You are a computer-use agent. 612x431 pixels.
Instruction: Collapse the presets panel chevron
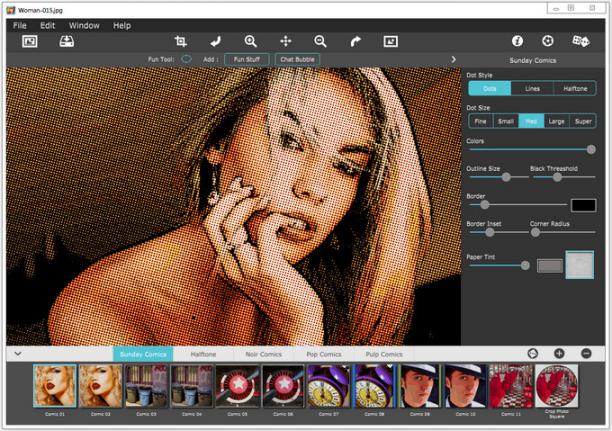tap(18, 354)
